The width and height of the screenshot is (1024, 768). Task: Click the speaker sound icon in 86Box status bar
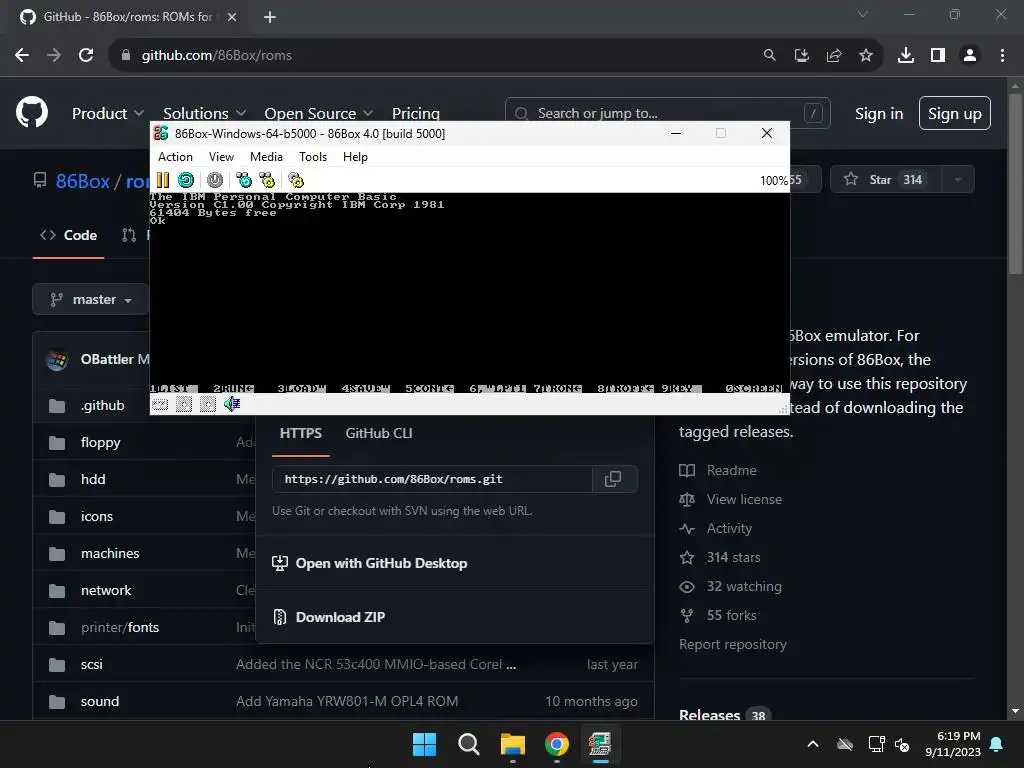232,404
